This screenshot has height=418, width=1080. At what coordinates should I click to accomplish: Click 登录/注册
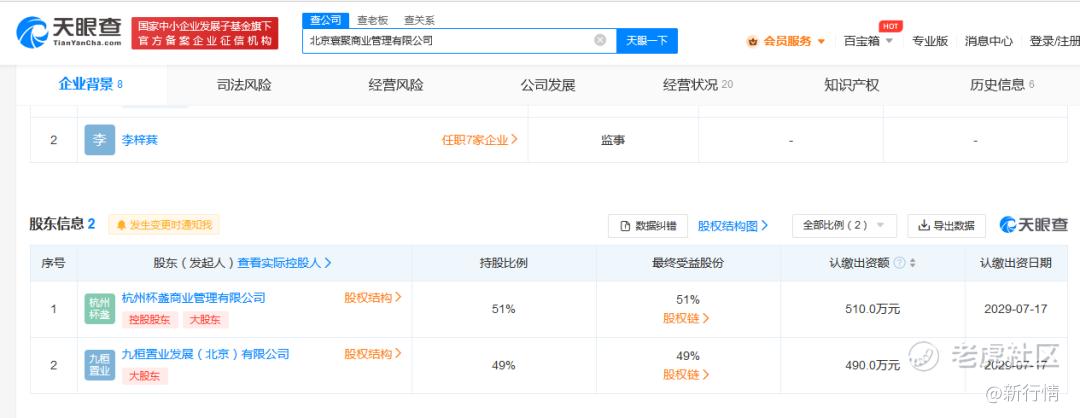click(x=1054, y=41)
